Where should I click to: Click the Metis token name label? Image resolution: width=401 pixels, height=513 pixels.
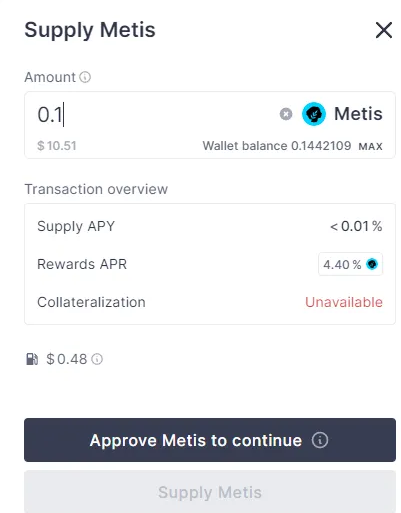[358, 114]
